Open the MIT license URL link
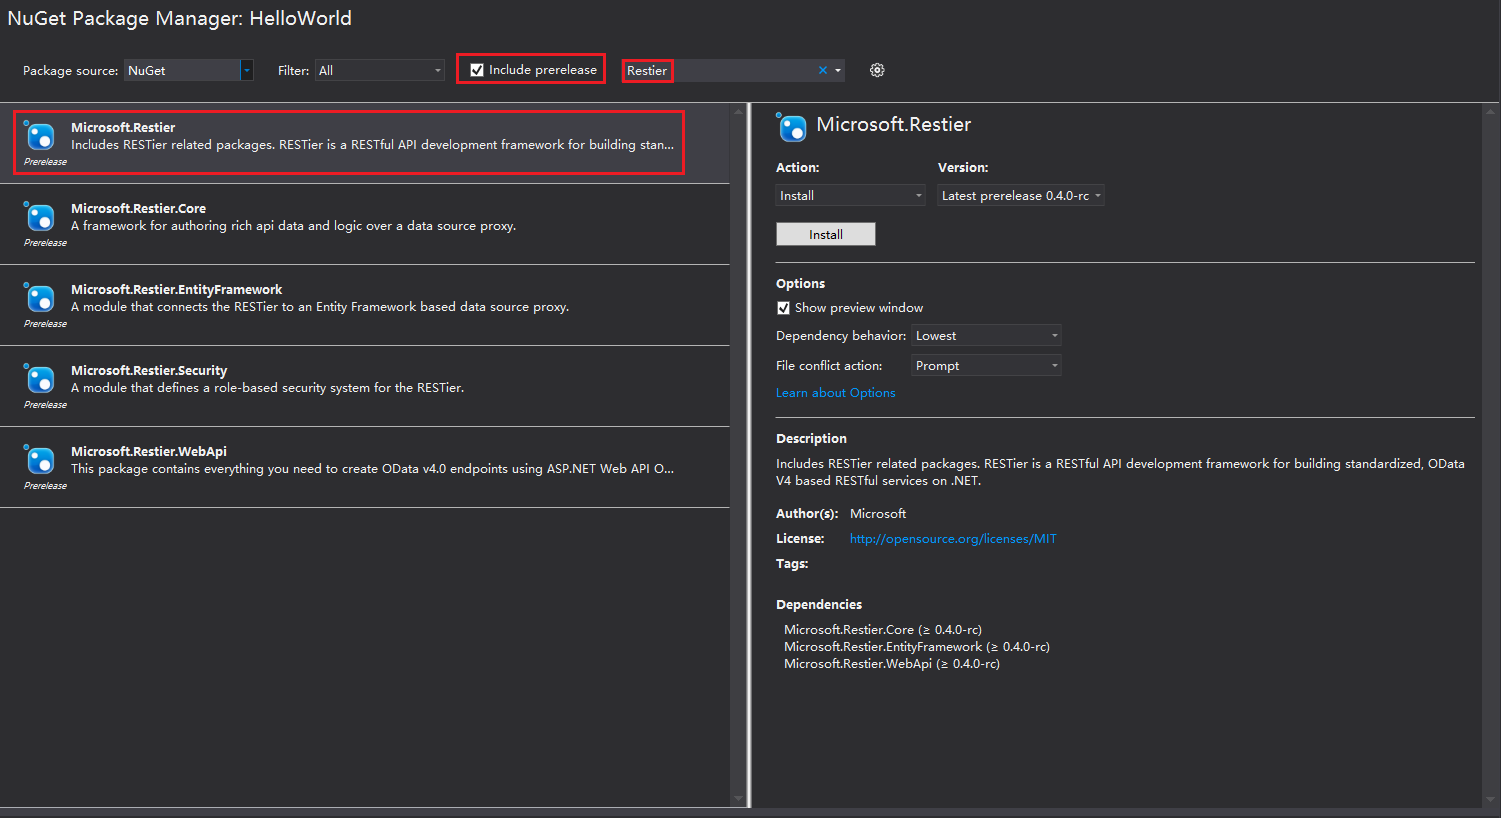This screenshot has height=818, width=1501. tap(952, 539)
